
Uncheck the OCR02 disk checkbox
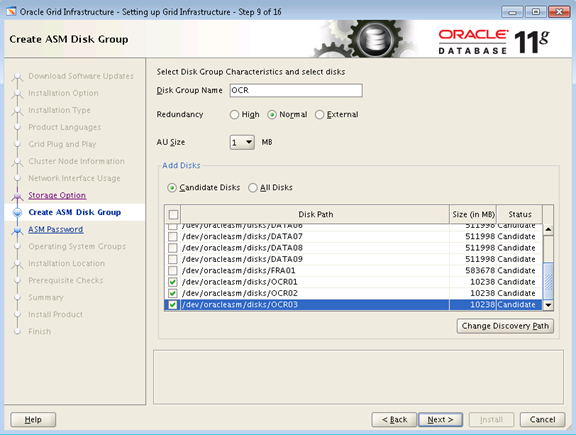coord(173,293)
